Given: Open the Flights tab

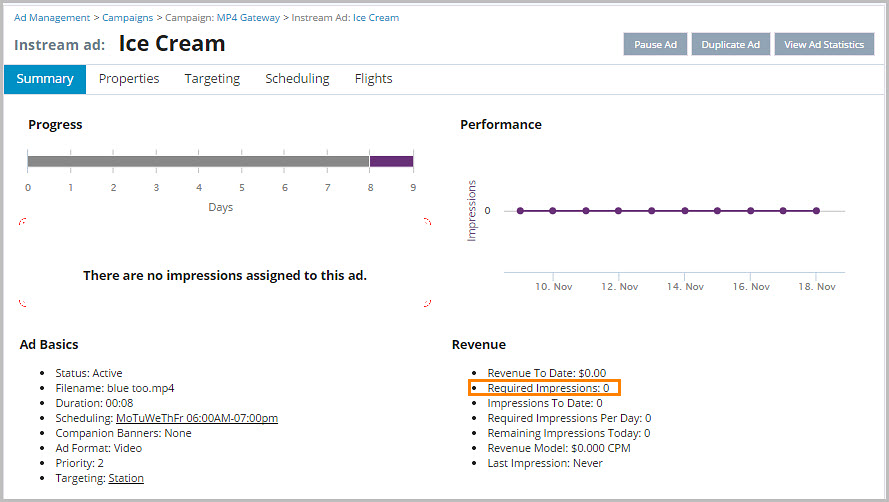Looking at the screenshot, I should 373,79.
